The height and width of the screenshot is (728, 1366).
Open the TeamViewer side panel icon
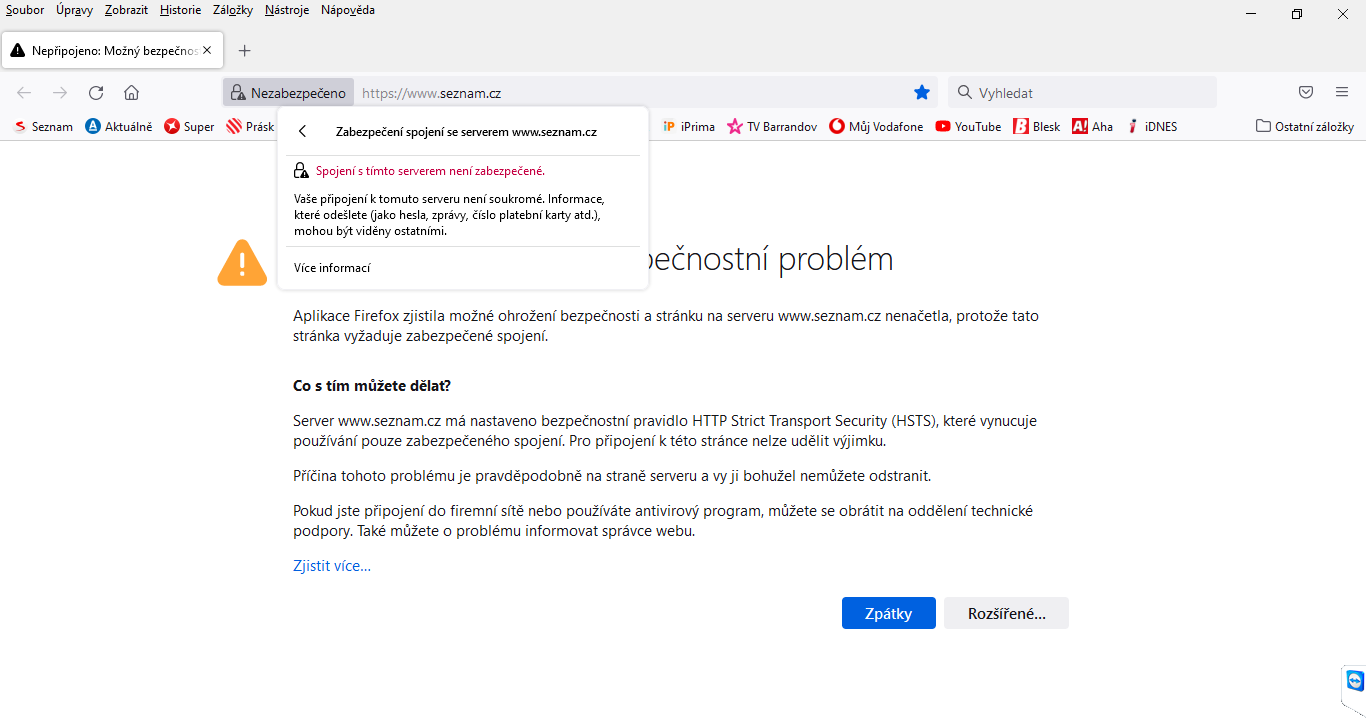pos(1354,681)
